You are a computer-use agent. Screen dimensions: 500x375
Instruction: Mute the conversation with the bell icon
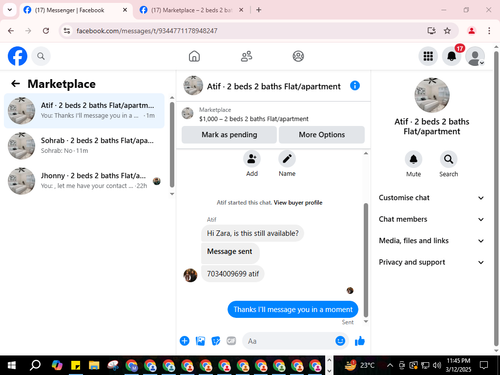(413, 159)
